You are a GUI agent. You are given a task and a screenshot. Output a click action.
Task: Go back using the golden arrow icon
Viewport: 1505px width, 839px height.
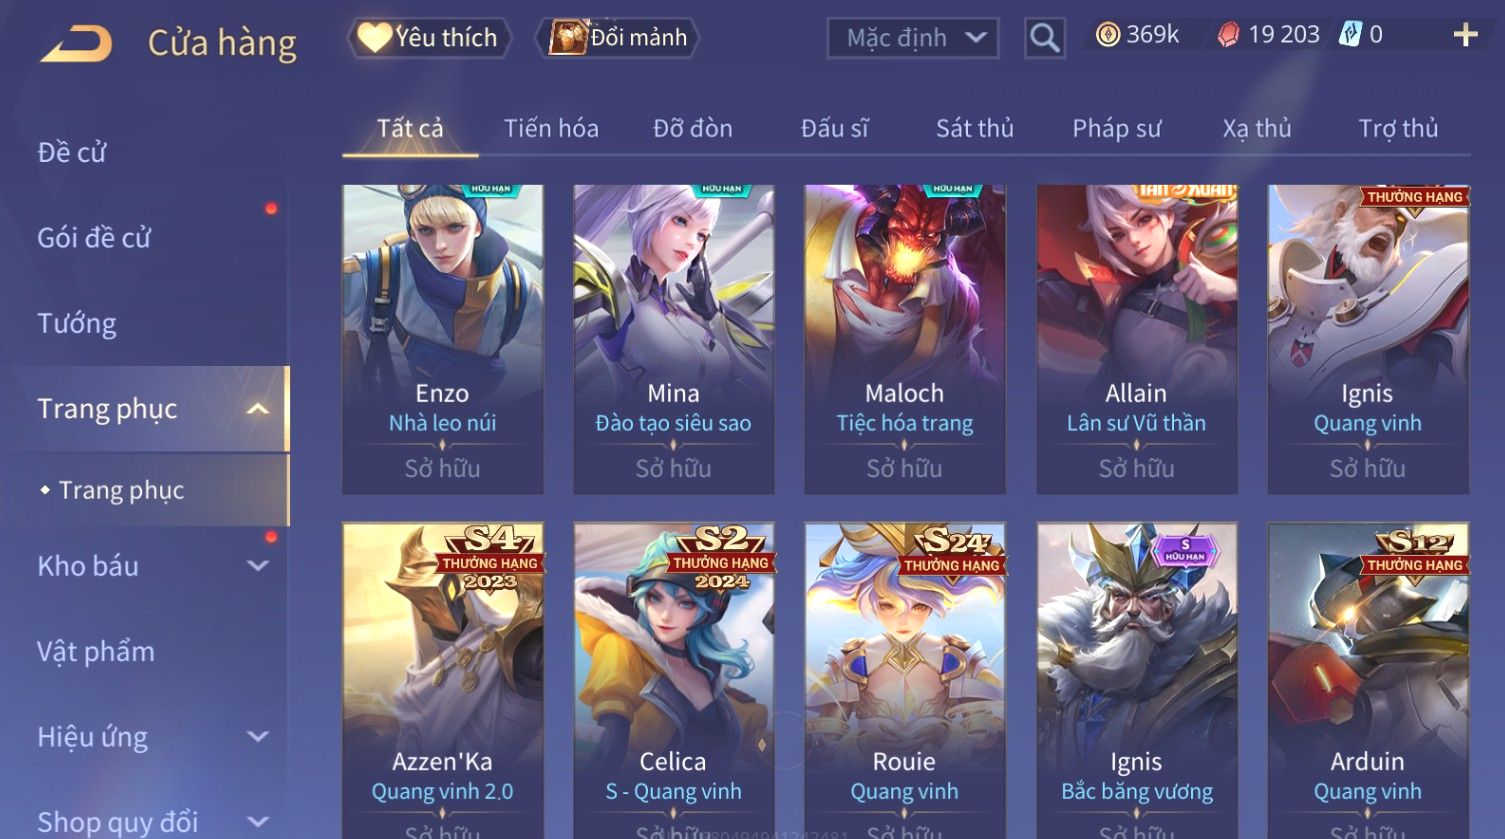75,43
